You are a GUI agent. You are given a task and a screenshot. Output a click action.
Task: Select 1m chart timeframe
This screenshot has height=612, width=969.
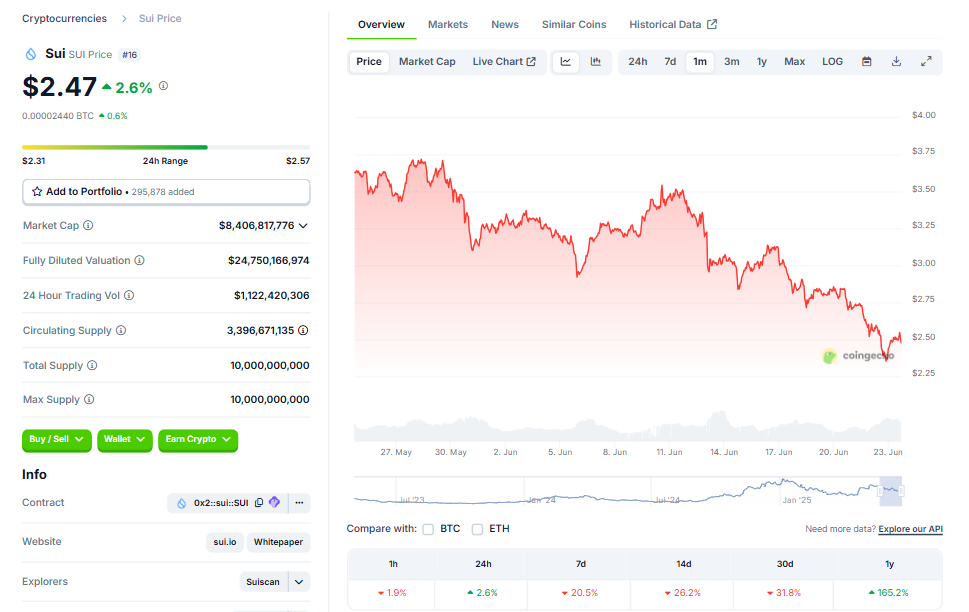click(700, 62)
